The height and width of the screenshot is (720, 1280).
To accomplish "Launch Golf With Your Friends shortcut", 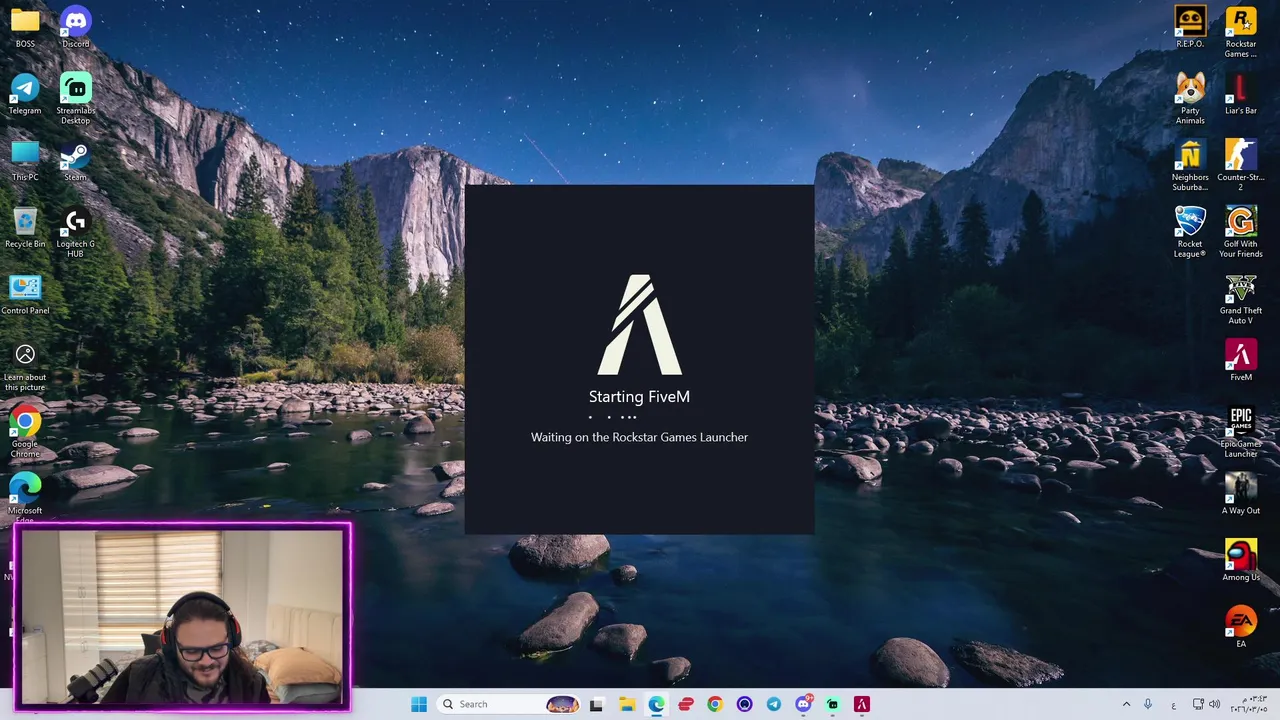I will [x=1241, y=232].
